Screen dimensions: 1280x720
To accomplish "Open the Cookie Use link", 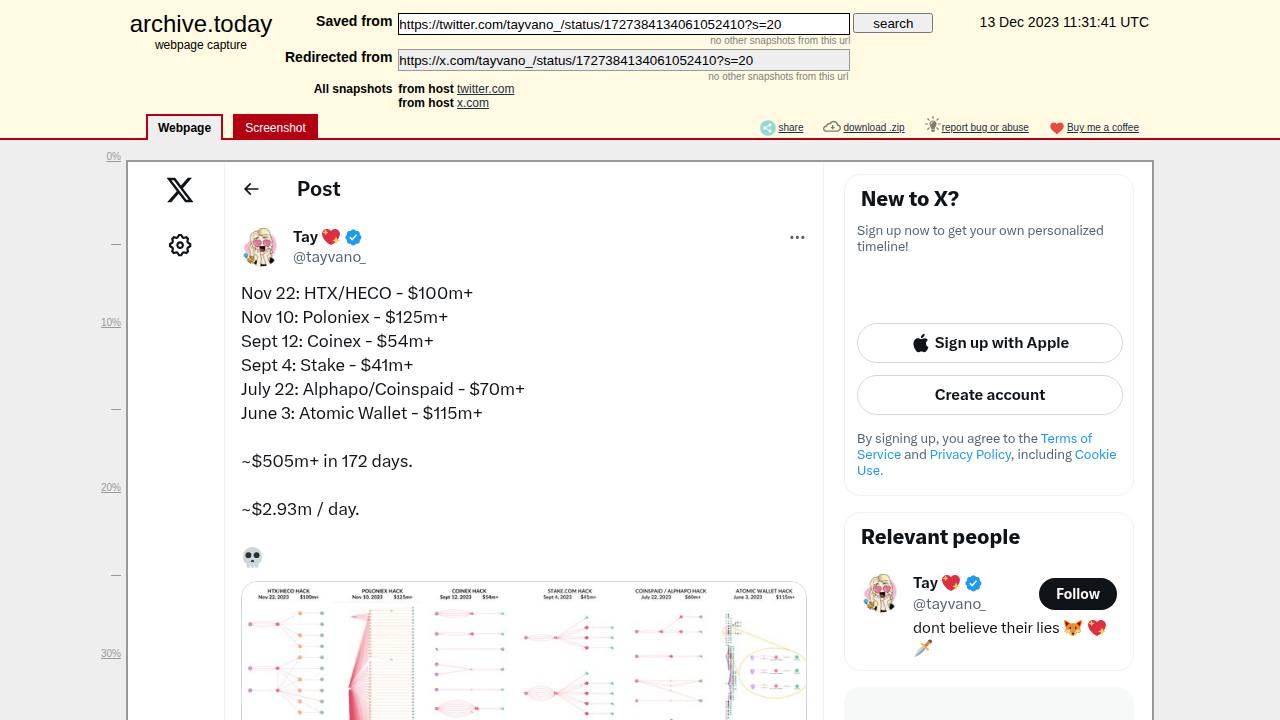I will (986, 462).
